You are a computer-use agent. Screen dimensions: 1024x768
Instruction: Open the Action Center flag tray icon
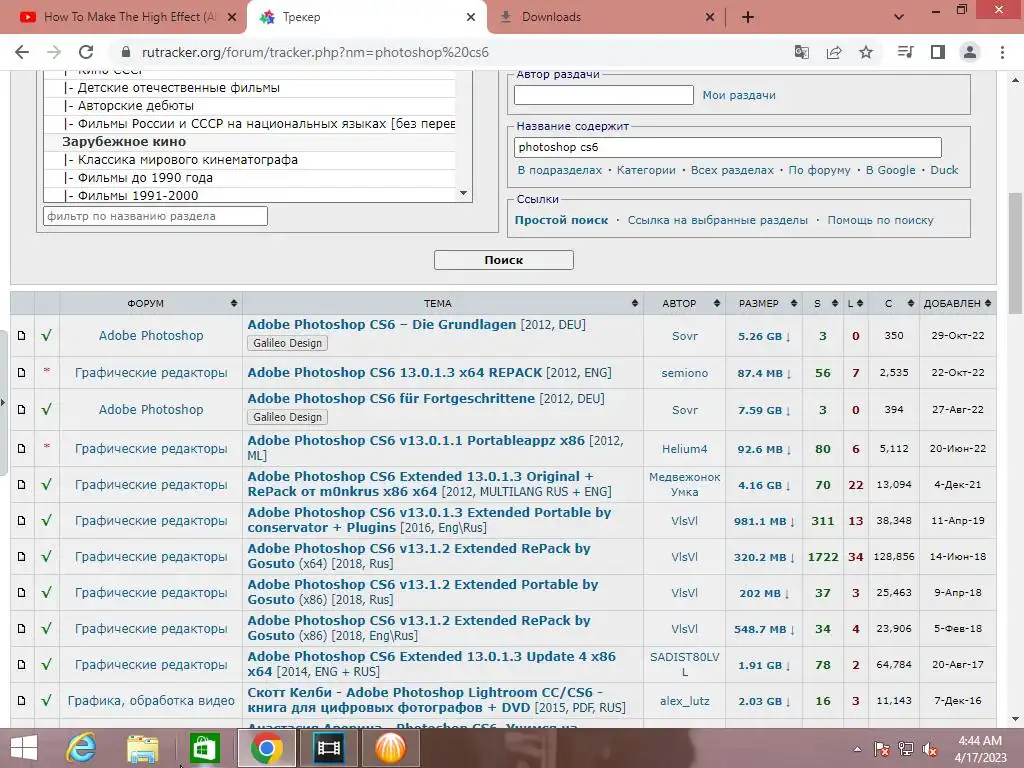point(882,749)
